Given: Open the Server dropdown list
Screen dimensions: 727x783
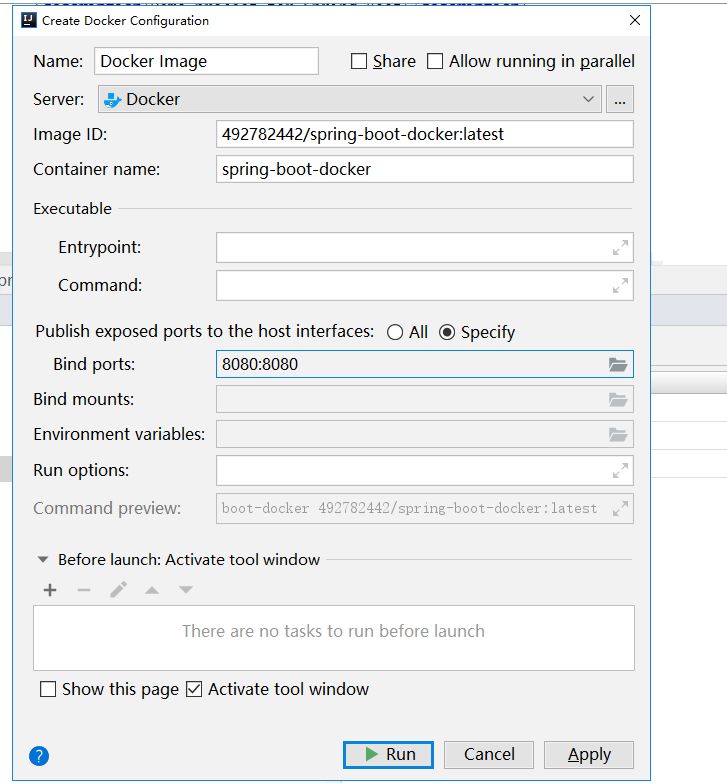Looking at the screenshot, I should pyautogui.click(x=350, y=99).
